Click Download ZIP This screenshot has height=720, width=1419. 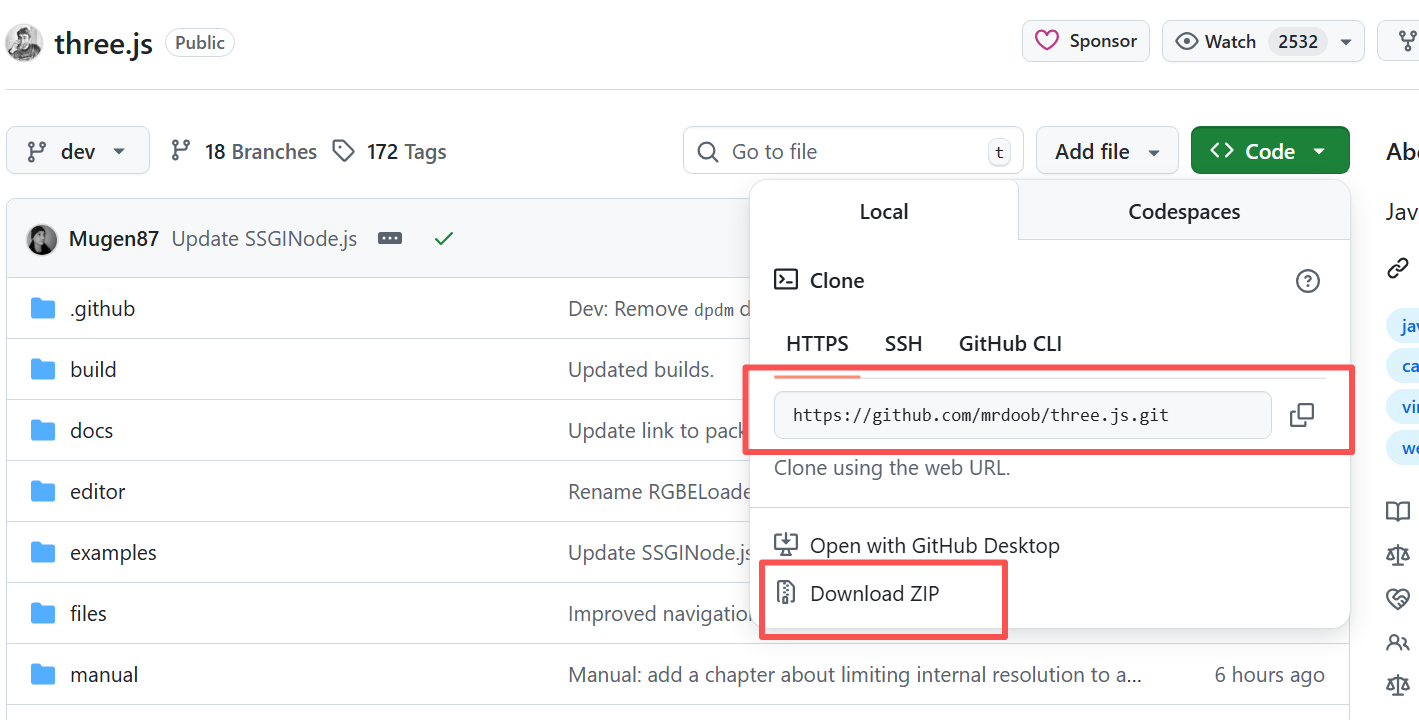point(874,594)
